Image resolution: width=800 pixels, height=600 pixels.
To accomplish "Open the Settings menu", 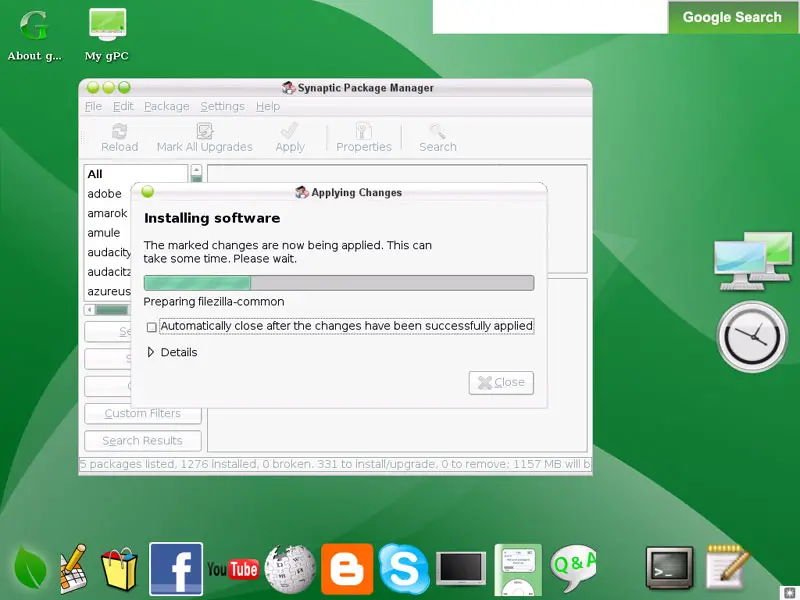I will point(222,106).
